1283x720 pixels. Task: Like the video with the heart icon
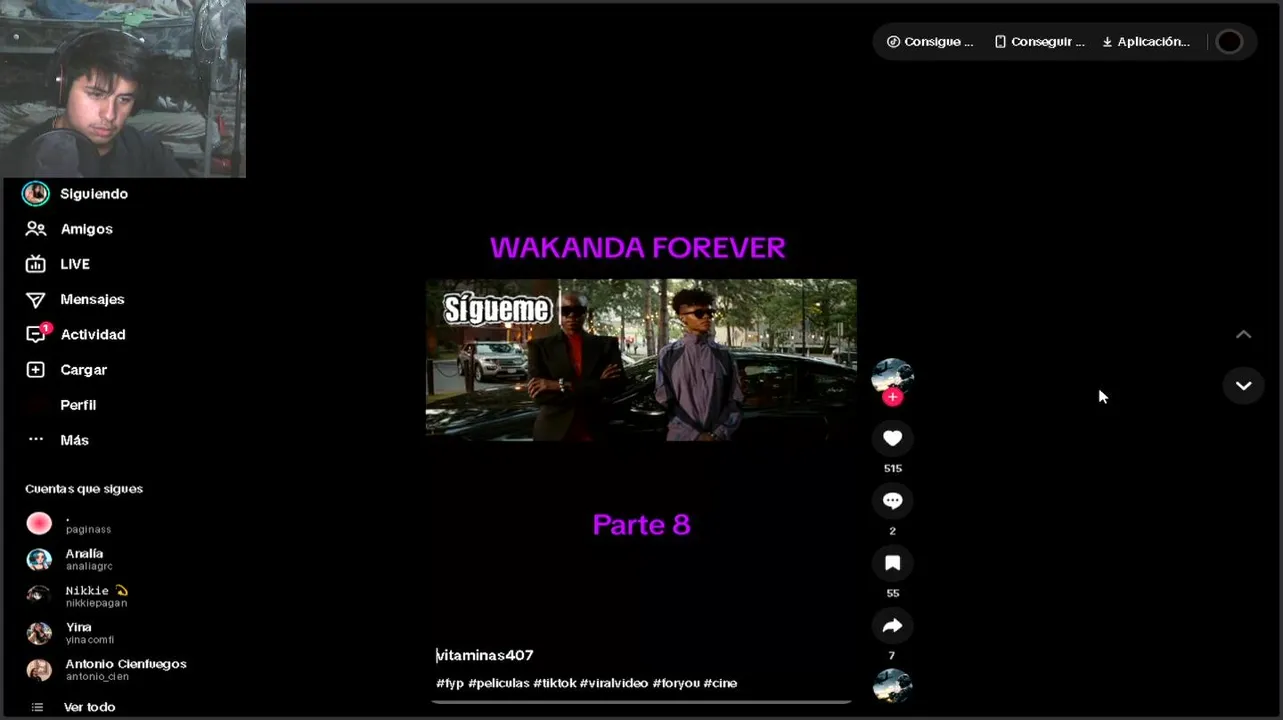893,438
